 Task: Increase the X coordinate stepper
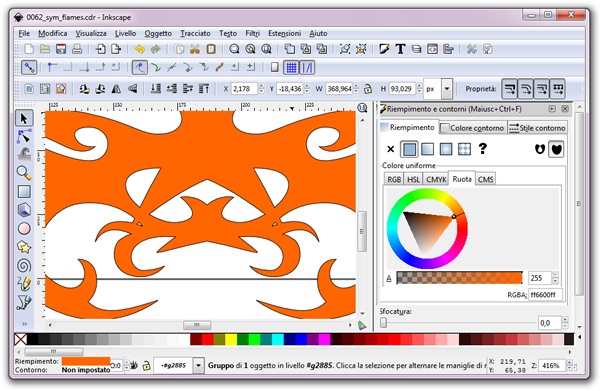click(x=261, y=86)
